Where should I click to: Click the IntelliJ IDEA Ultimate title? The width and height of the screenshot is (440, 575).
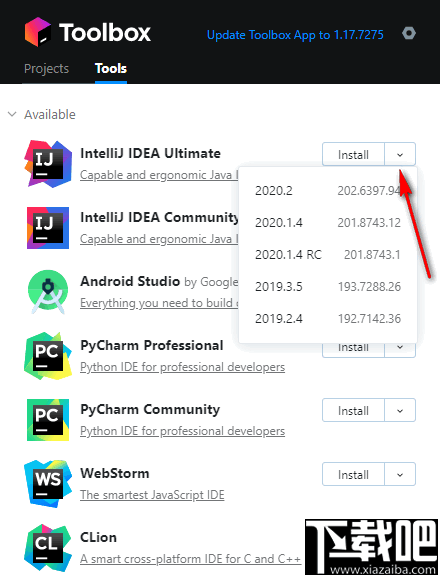[150, 153]
